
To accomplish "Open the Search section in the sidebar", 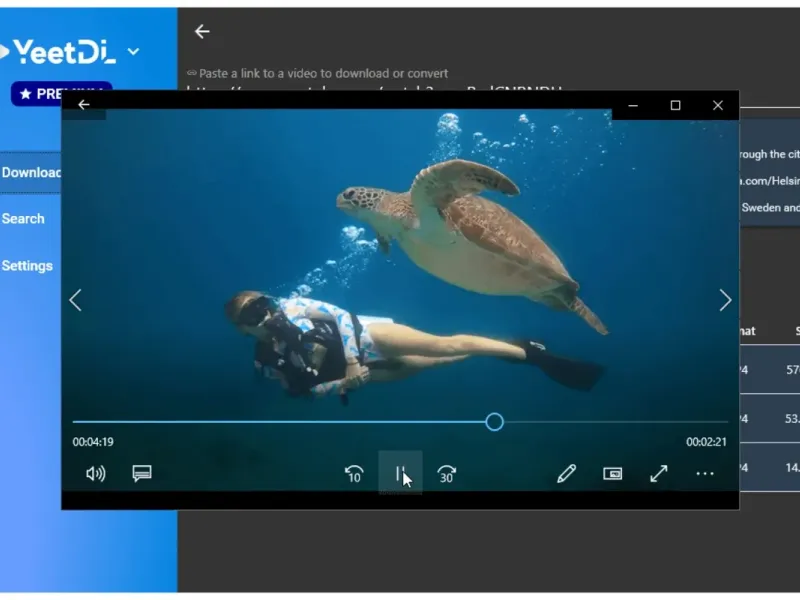I will point(23,219).
